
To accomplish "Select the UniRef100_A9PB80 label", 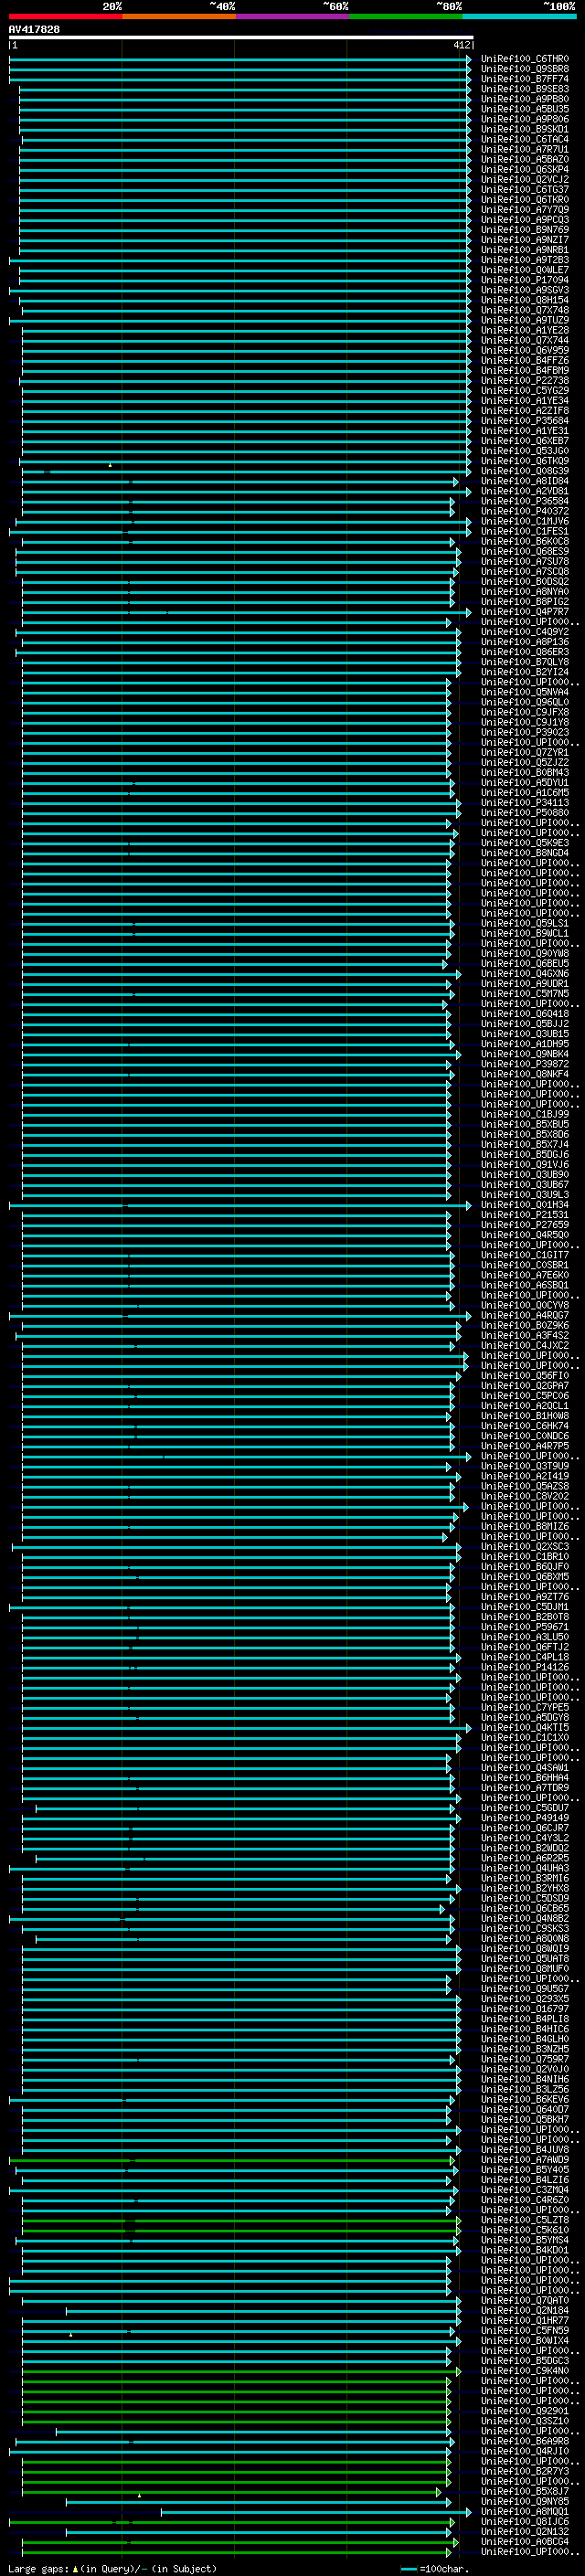I will pyautogui.click(x=525, y=99).
